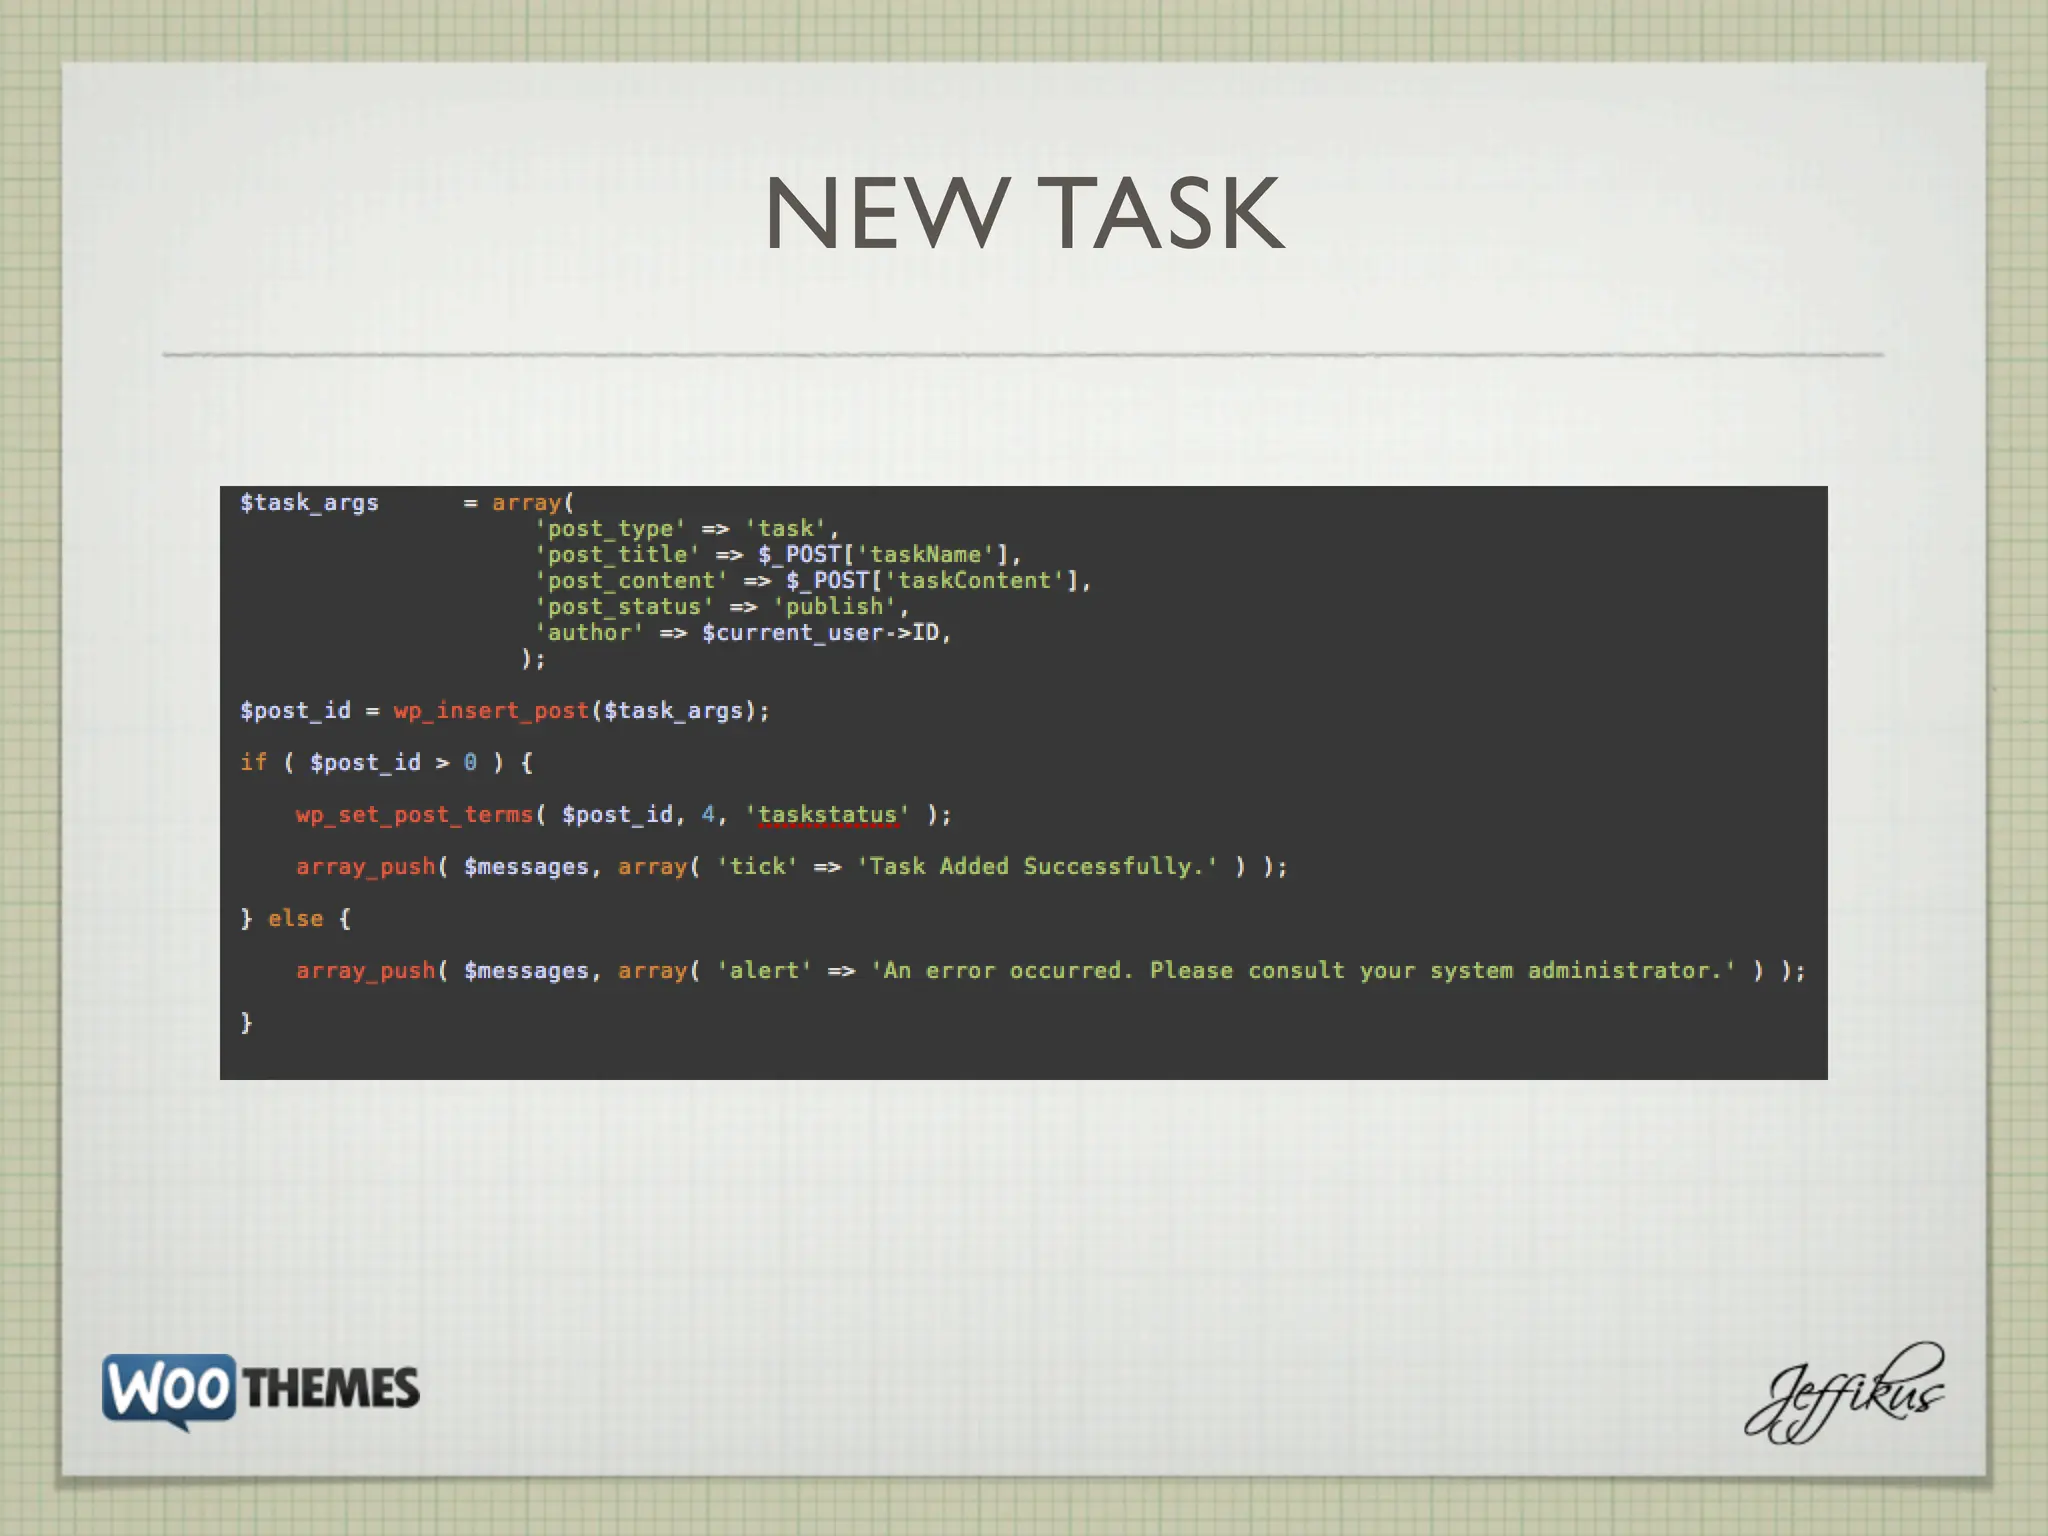2048x1536 pixels.
Task: Click the Jeffikus signature logo
Action: click(1845, 1393)
